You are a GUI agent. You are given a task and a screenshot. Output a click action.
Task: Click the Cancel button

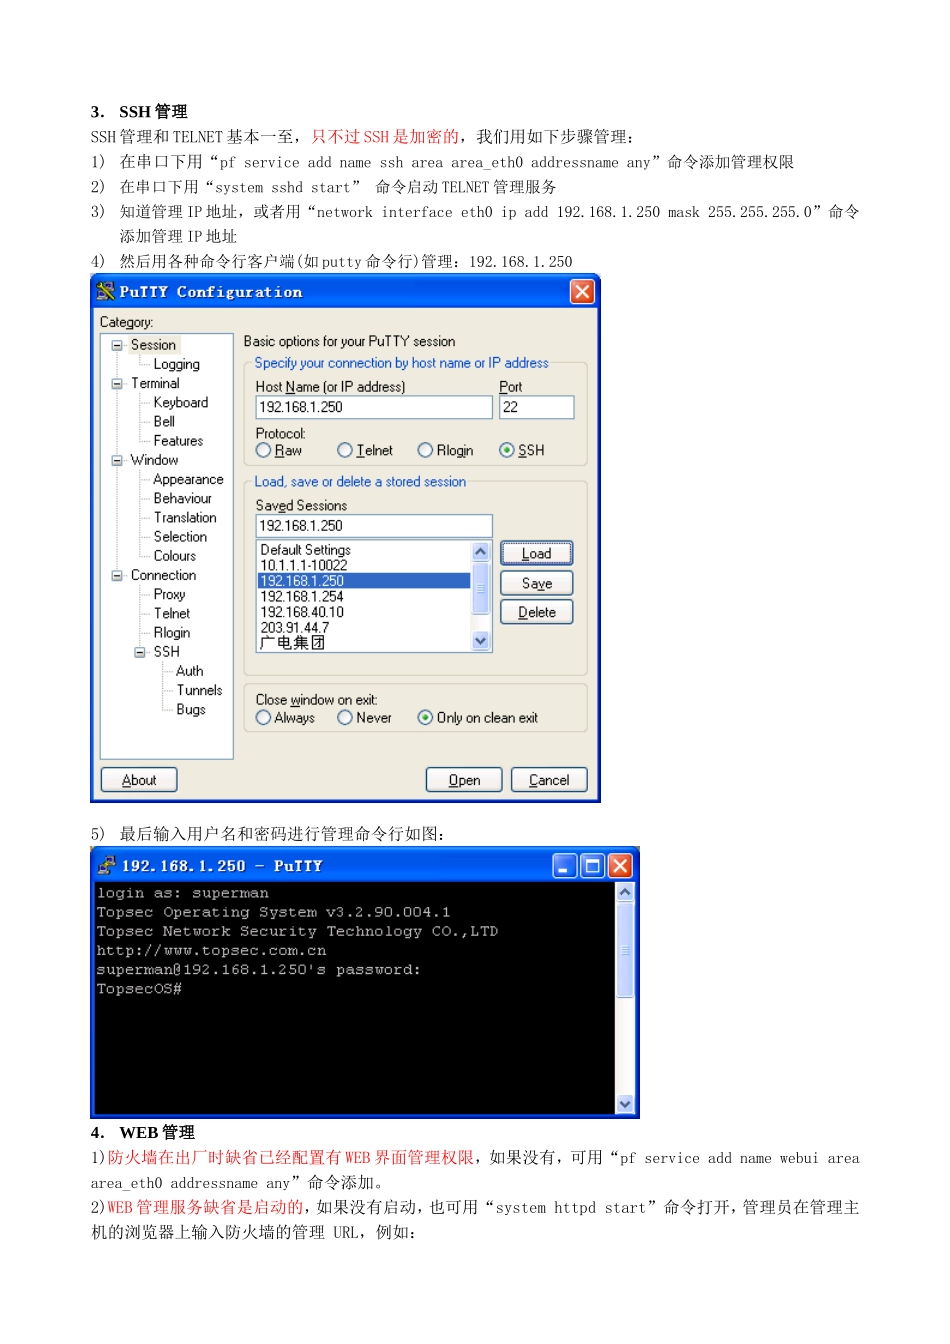tap(549, 780)
